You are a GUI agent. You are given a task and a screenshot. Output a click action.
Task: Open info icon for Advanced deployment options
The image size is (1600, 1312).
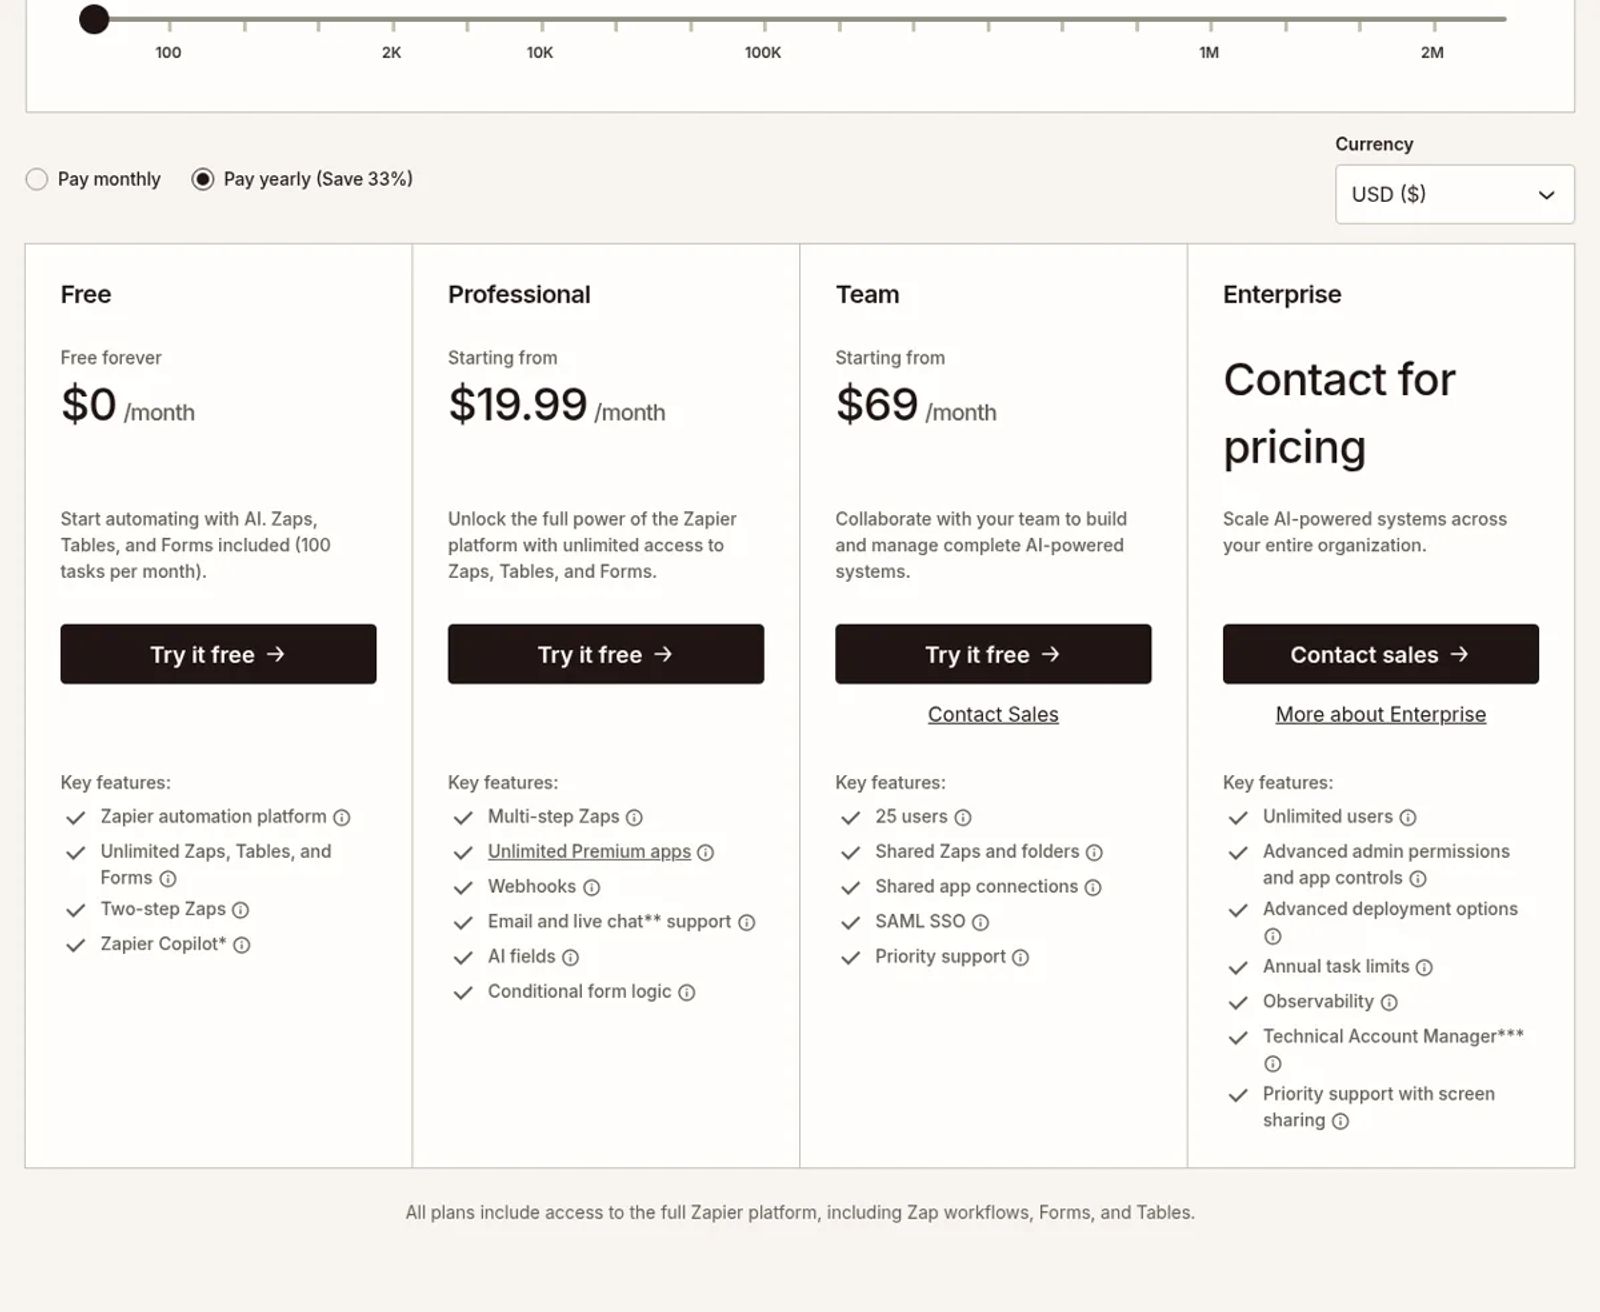1273,937
